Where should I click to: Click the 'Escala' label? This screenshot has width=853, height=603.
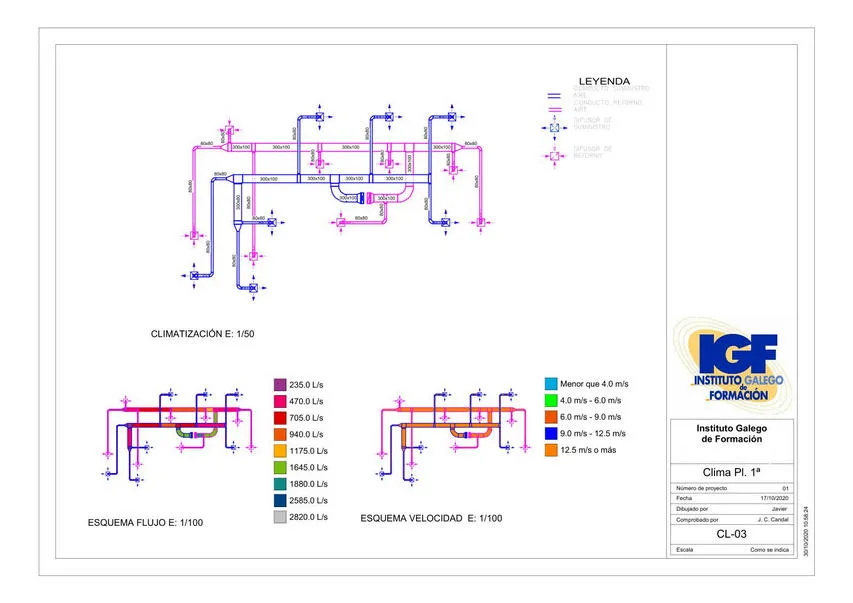(x=684, y=550)
